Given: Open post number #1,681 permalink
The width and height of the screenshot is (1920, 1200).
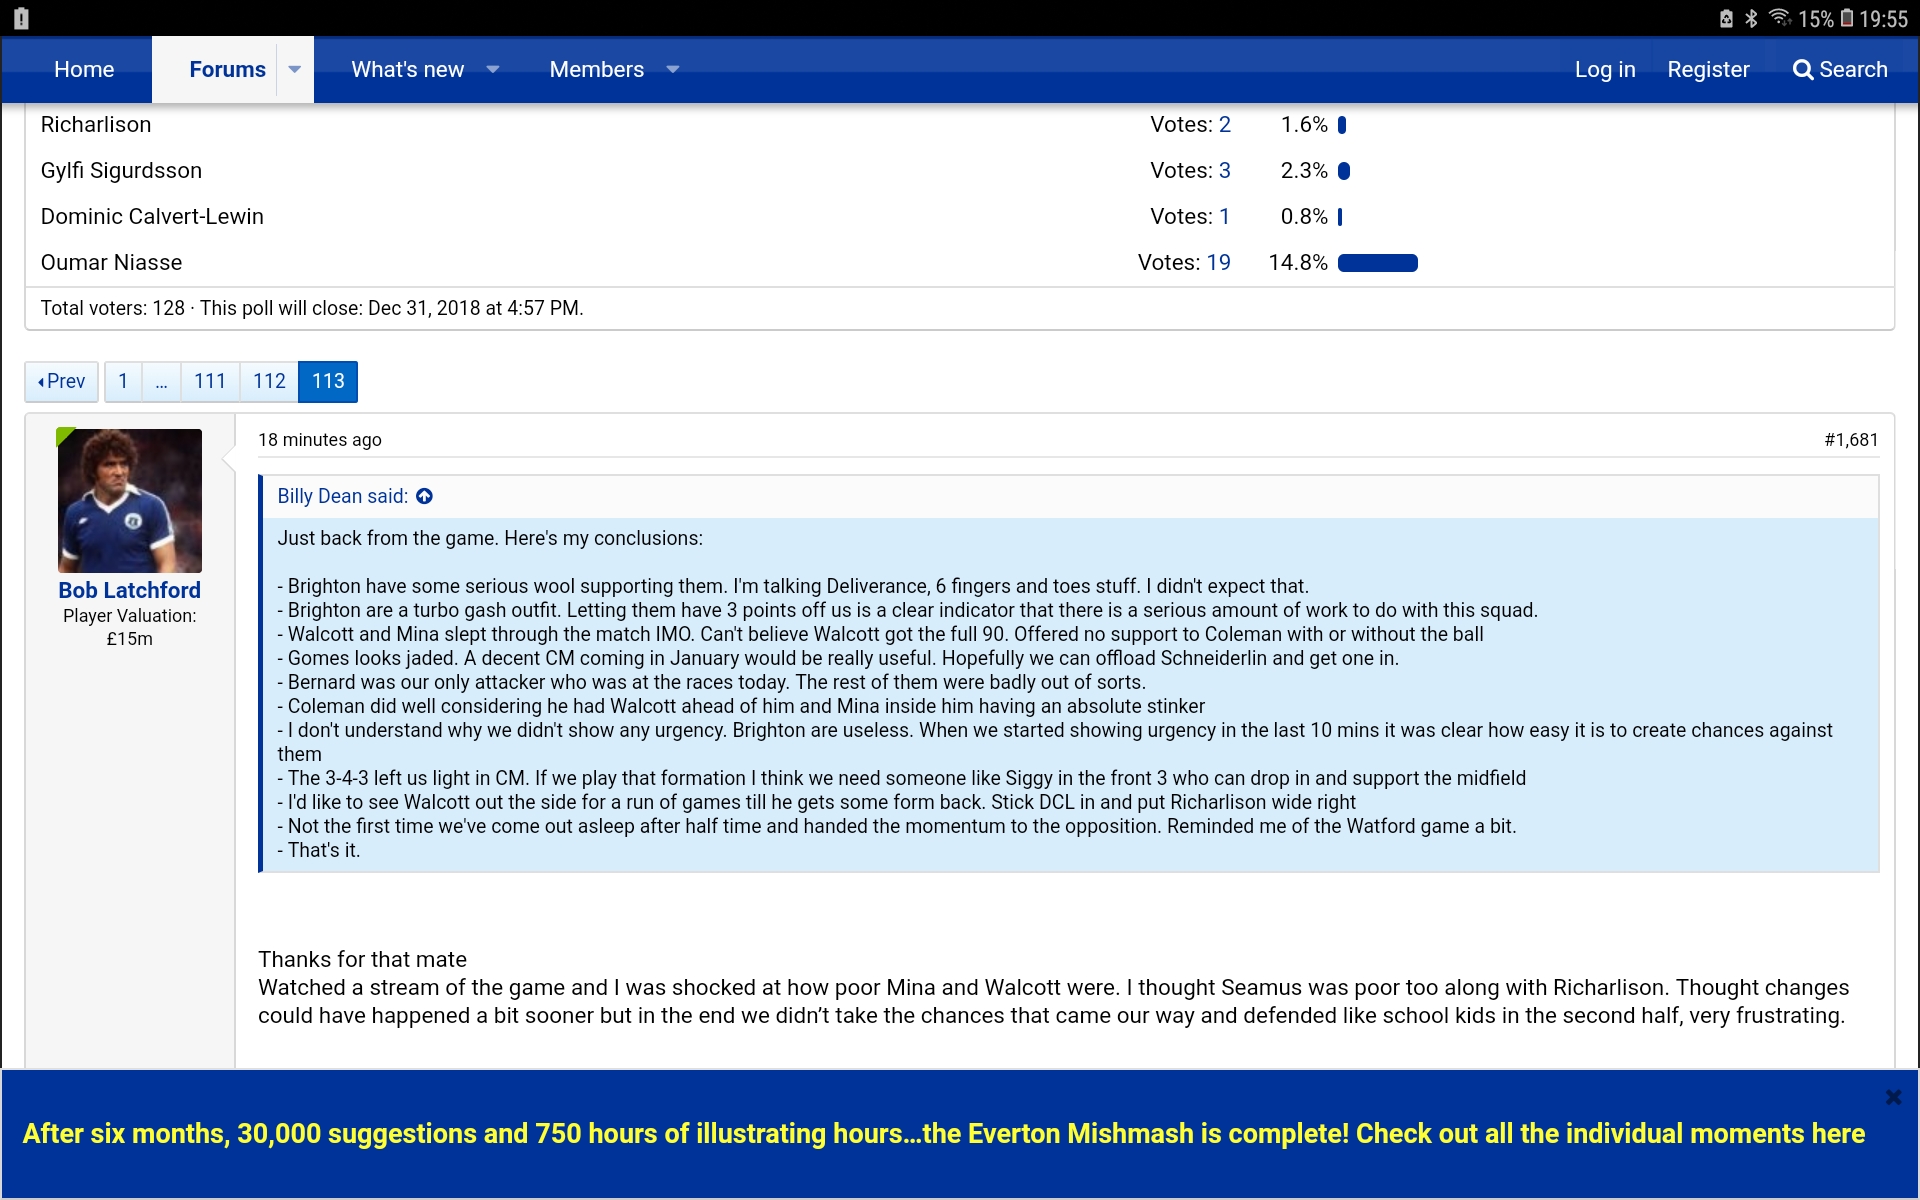Looking at the screenshot, I should tap(1851, 440).
